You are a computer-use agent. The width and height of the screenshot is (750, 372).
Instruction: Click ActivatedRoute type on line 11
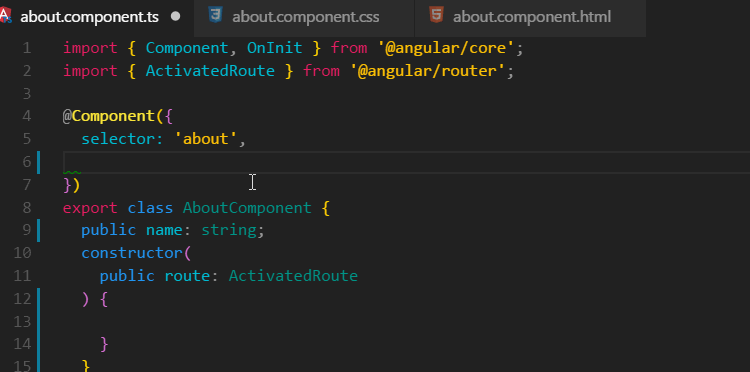tap(293, 276)
